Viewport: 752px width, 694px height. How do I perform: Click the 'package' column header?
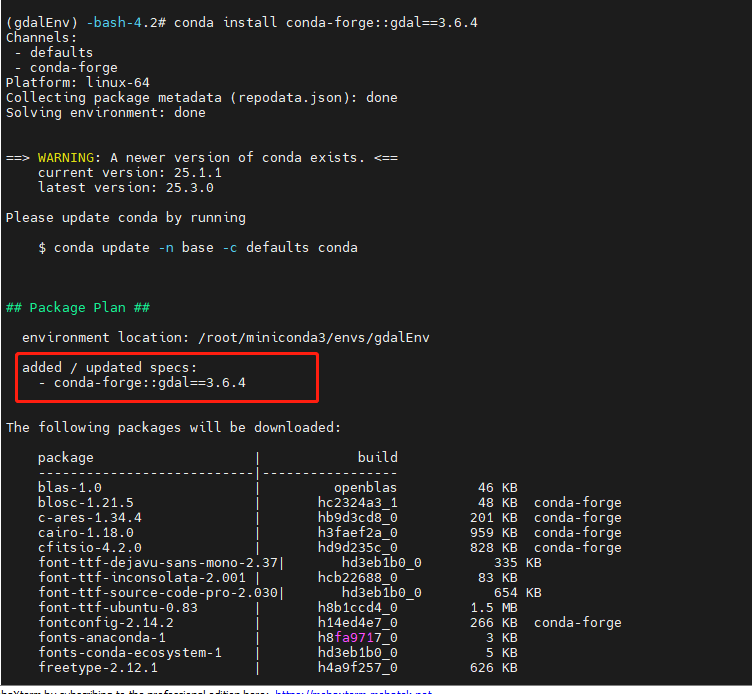(x=66, y=458)
